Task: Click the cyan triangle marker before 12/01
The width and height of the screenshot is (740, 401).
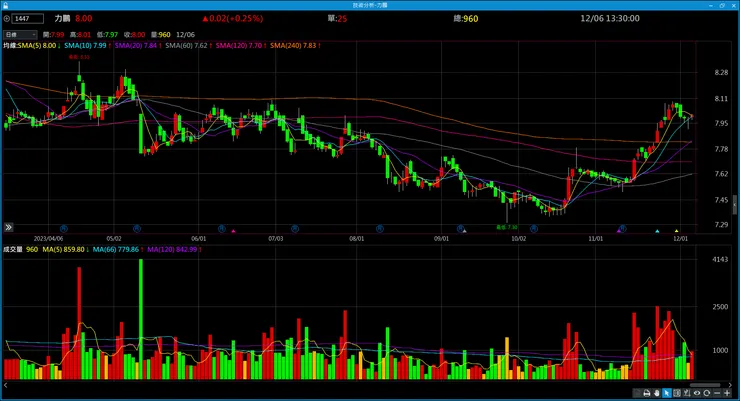Action: point(657,231)
